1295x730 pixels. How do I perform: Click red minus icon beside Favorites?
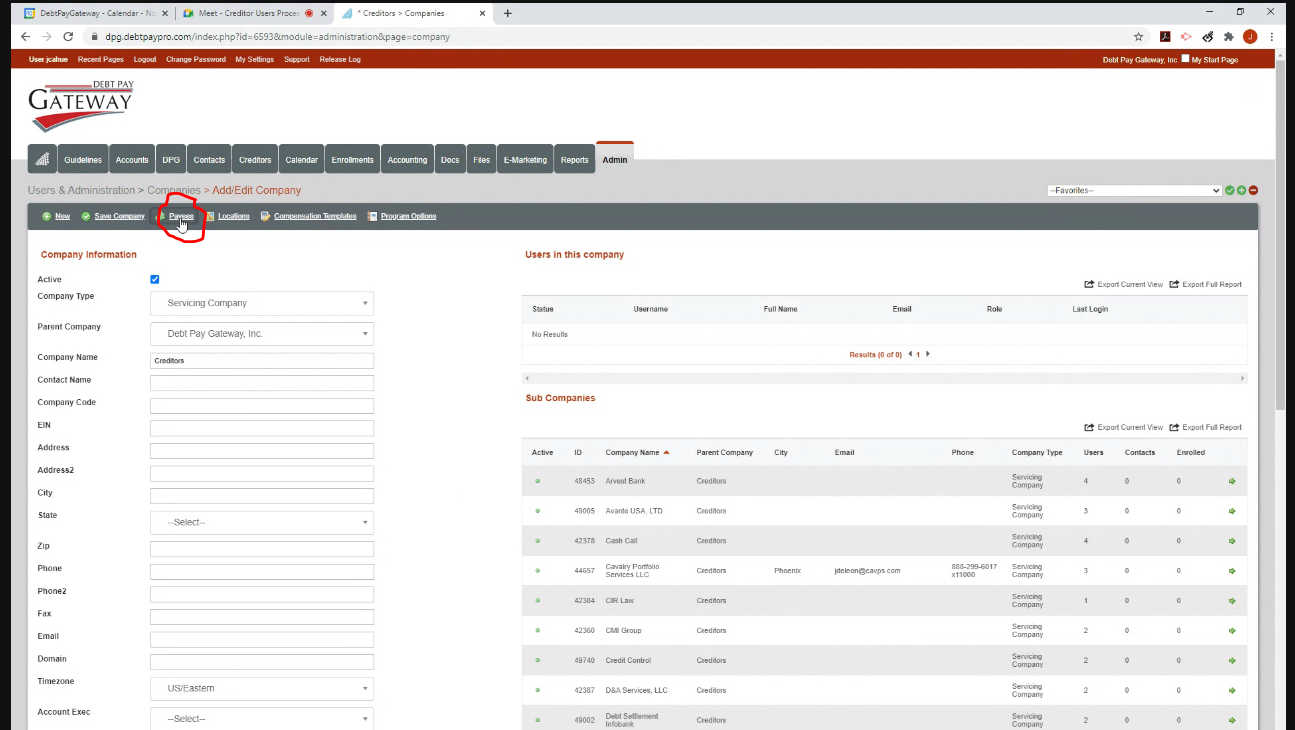pos(1253,190)
